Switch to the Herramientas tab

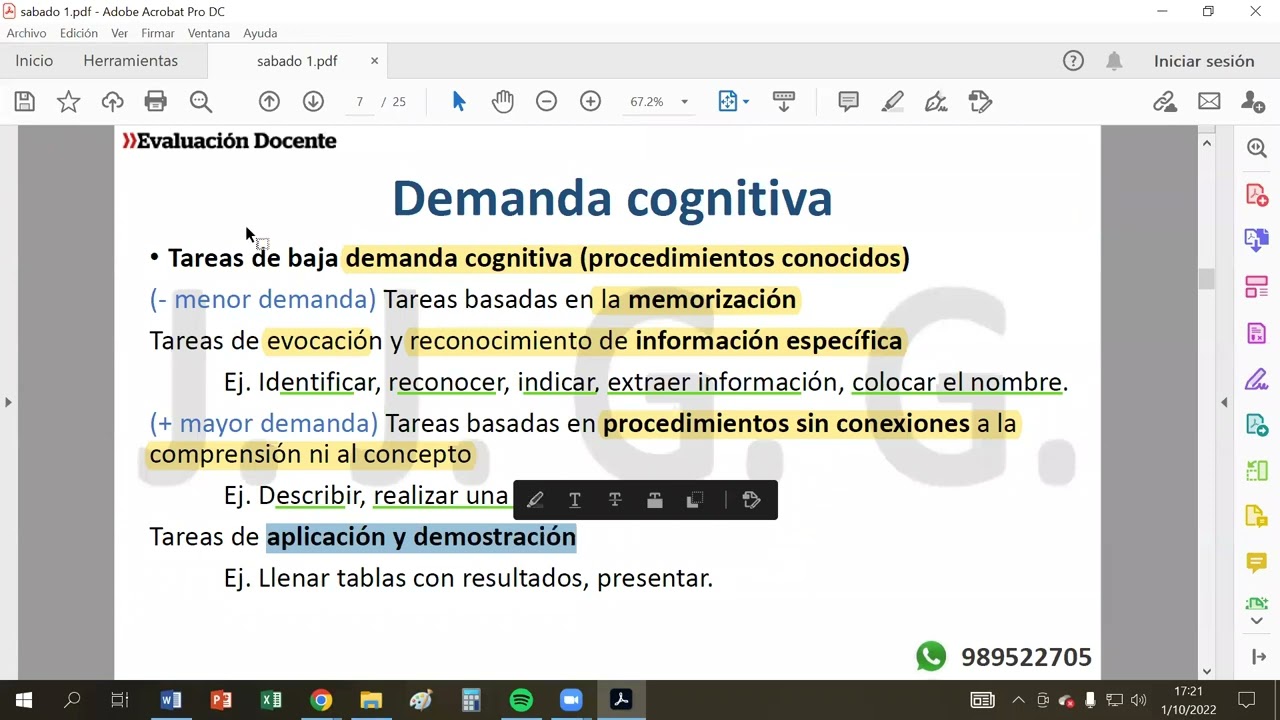pyautogui.click(x=130, y=61)
